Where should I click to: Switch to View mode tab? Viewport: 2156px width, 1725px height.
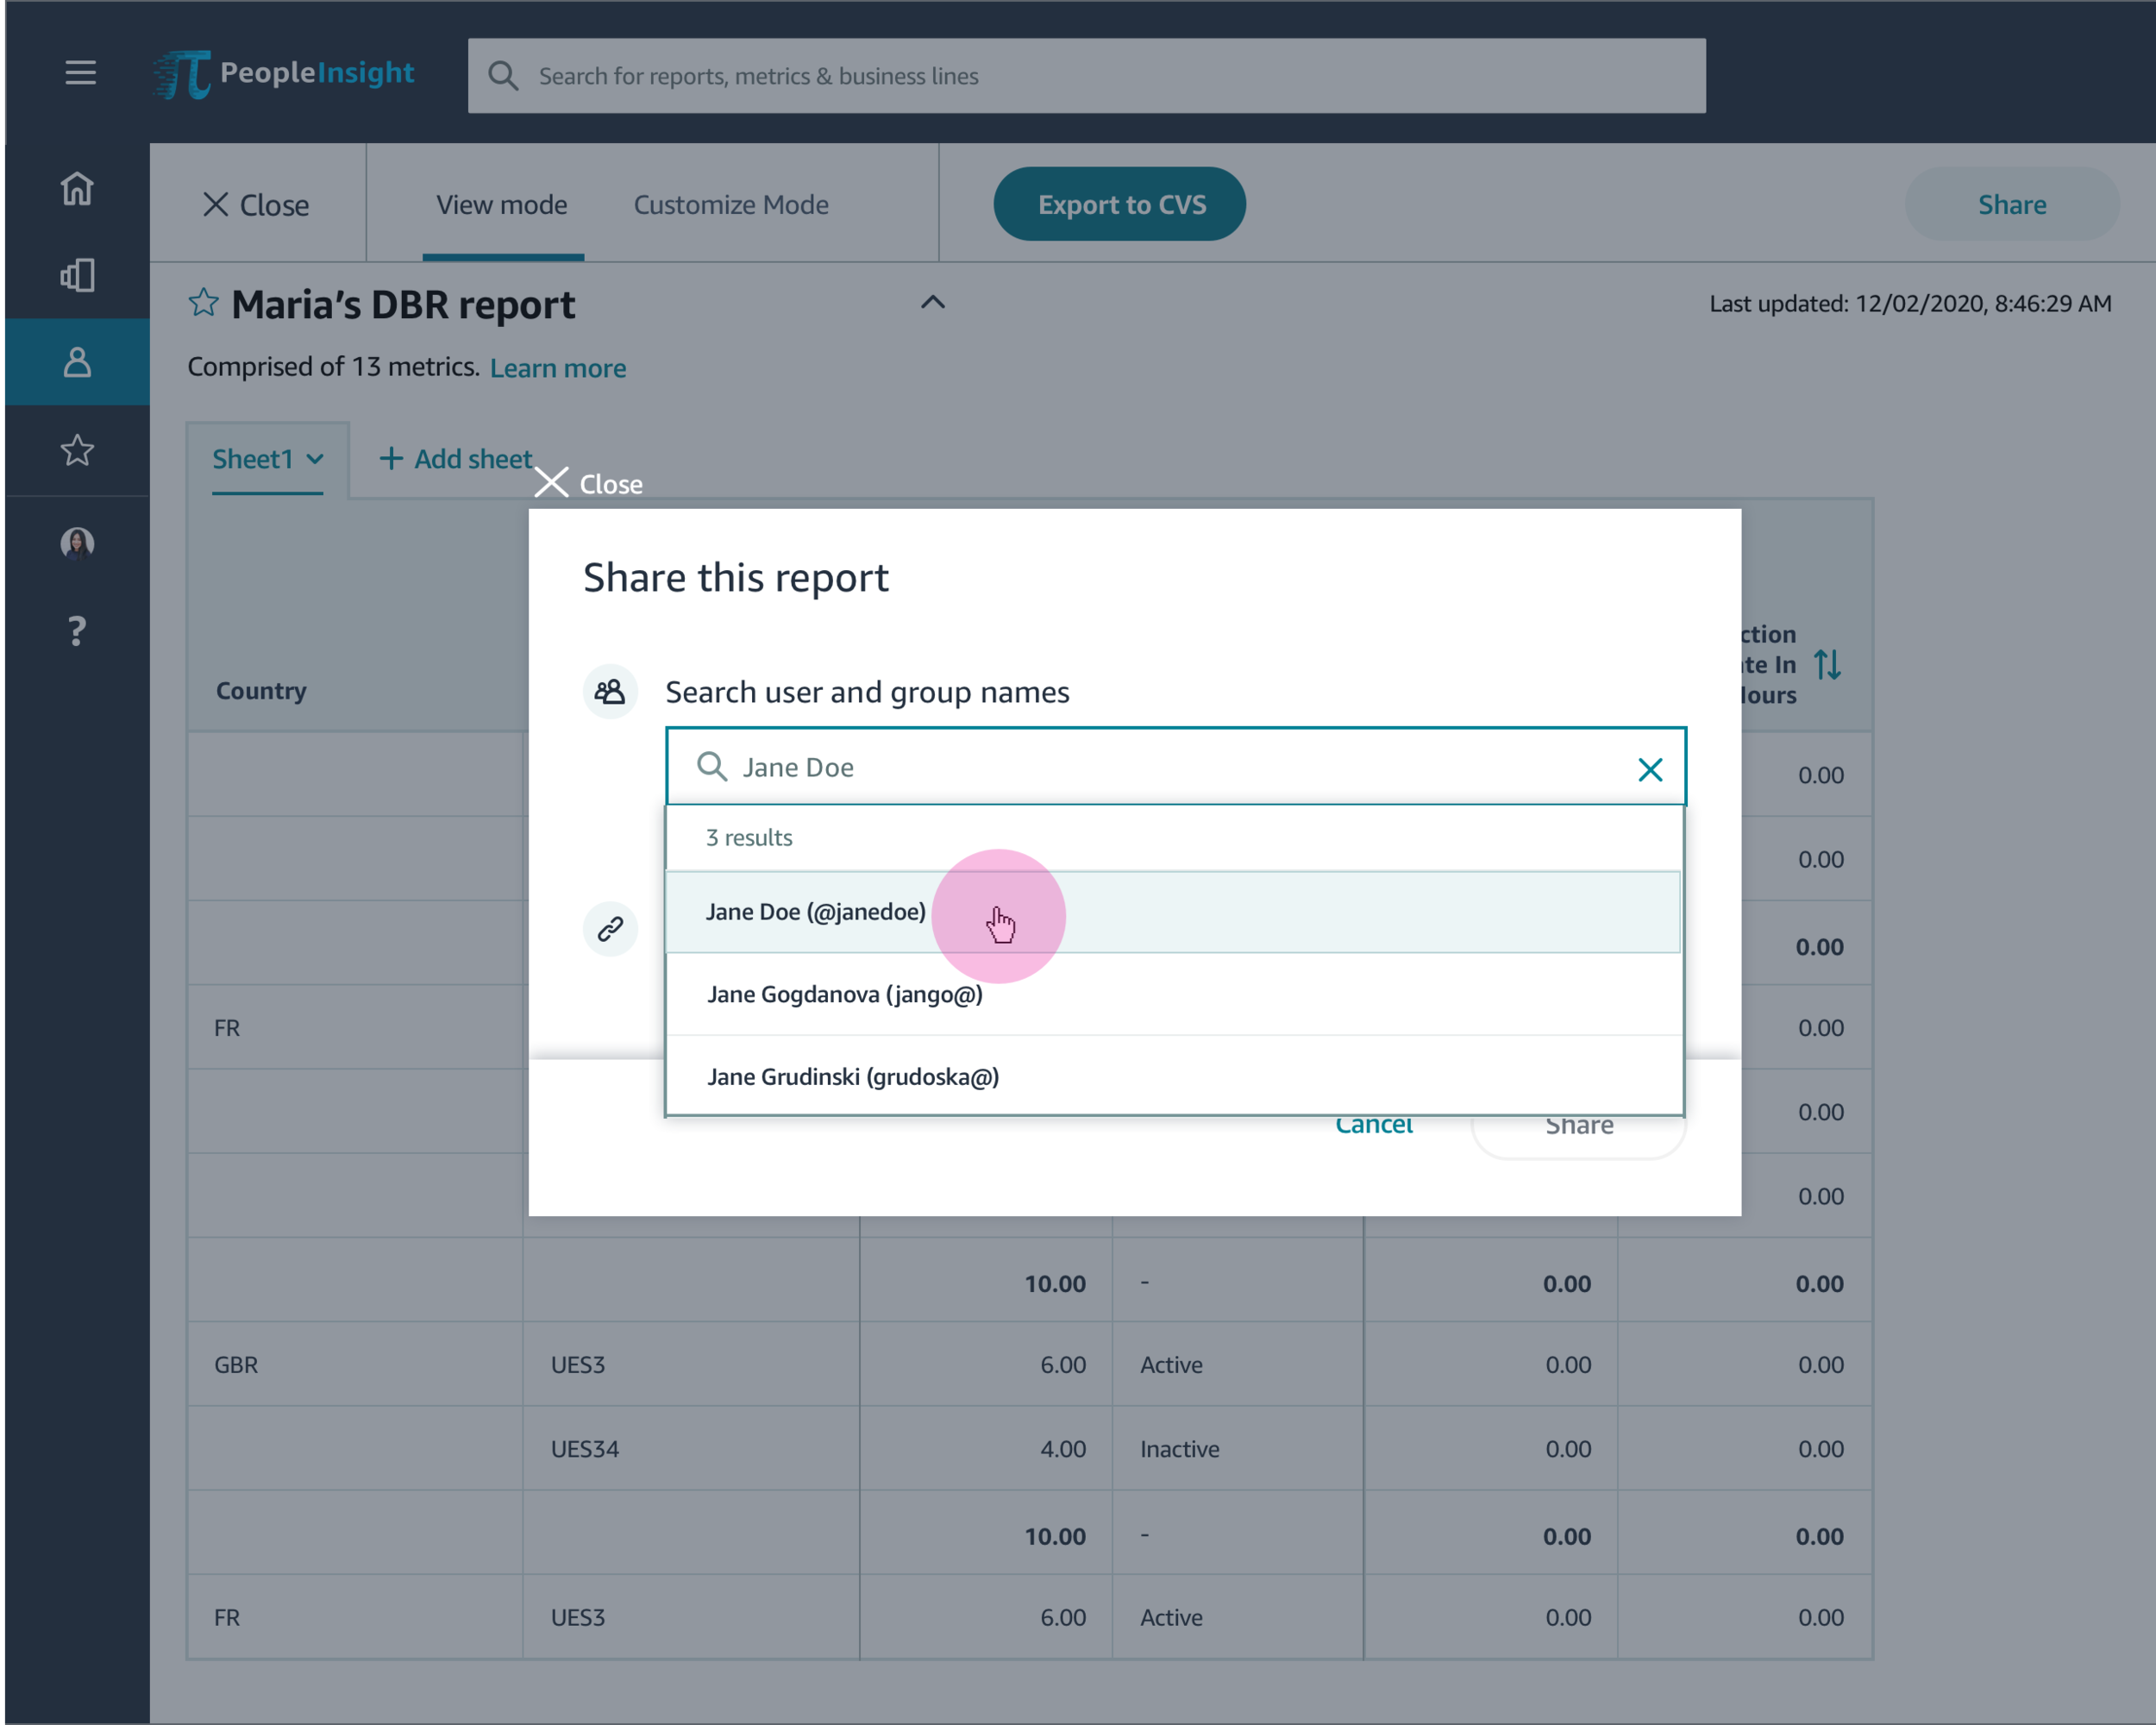[x=501, y=205]
